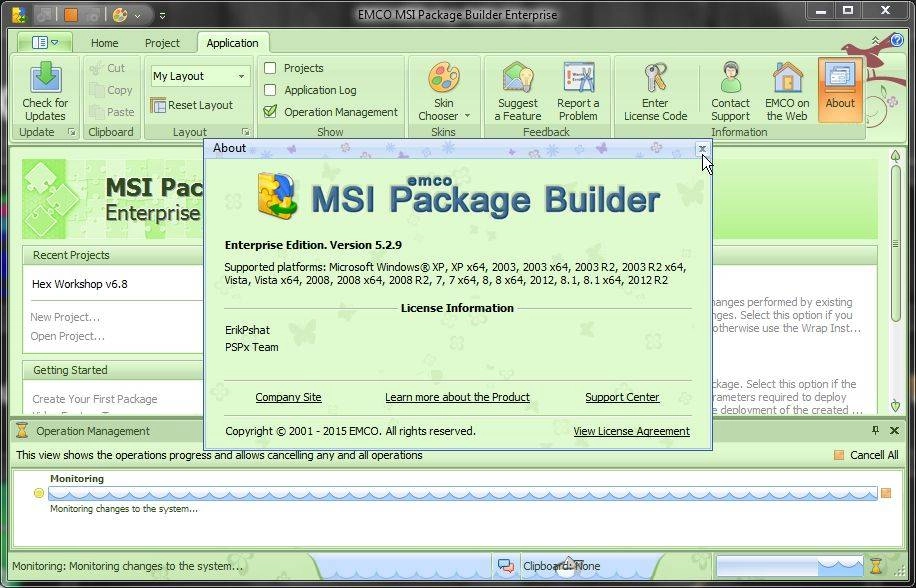This screenshot has height=588, width=916.
Task: Open Hex Workshop v6.8 recent project
Action: (80, 284)
